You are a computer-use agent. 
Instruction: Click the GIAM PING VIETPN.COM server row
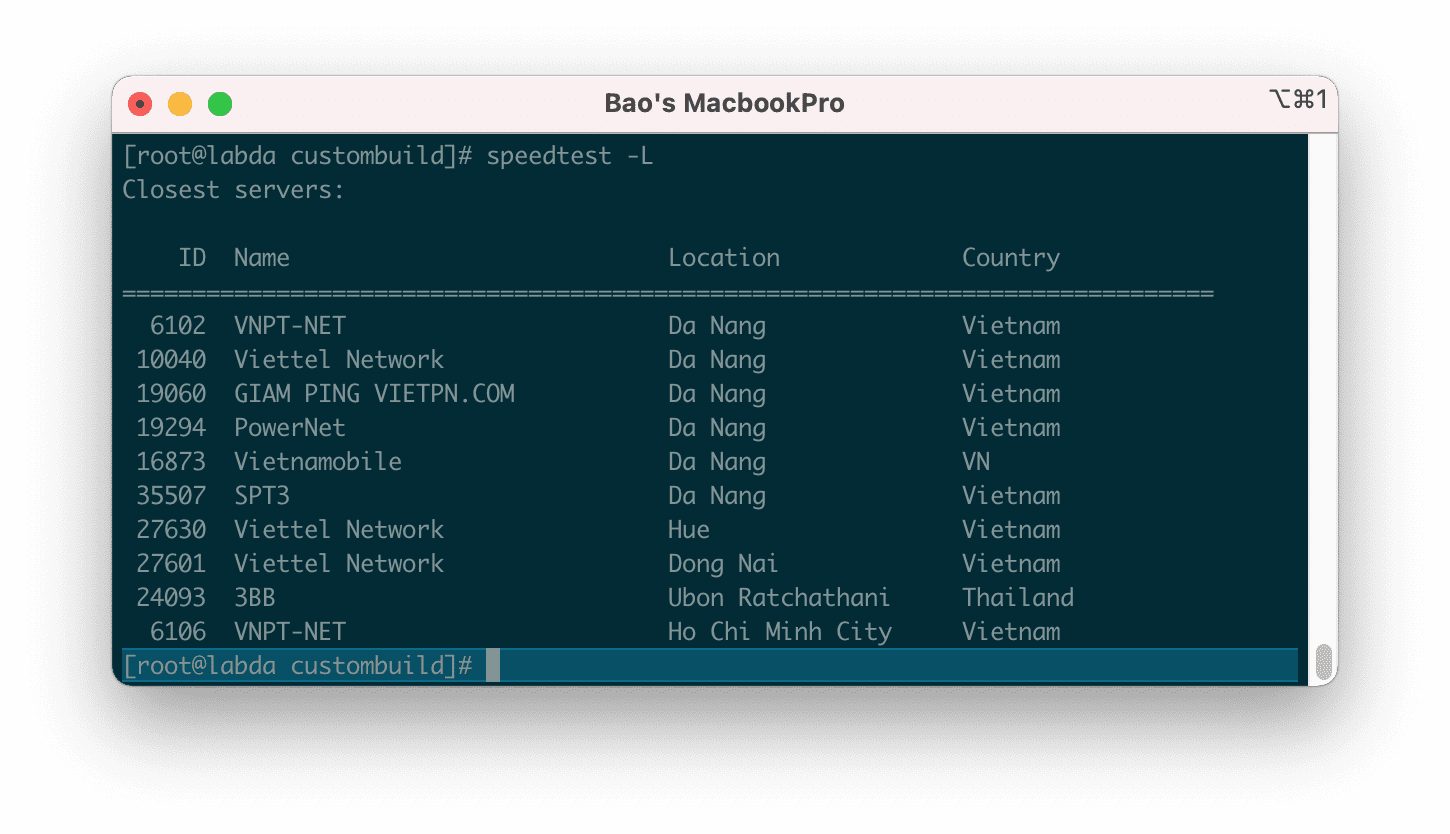(374, 393)
